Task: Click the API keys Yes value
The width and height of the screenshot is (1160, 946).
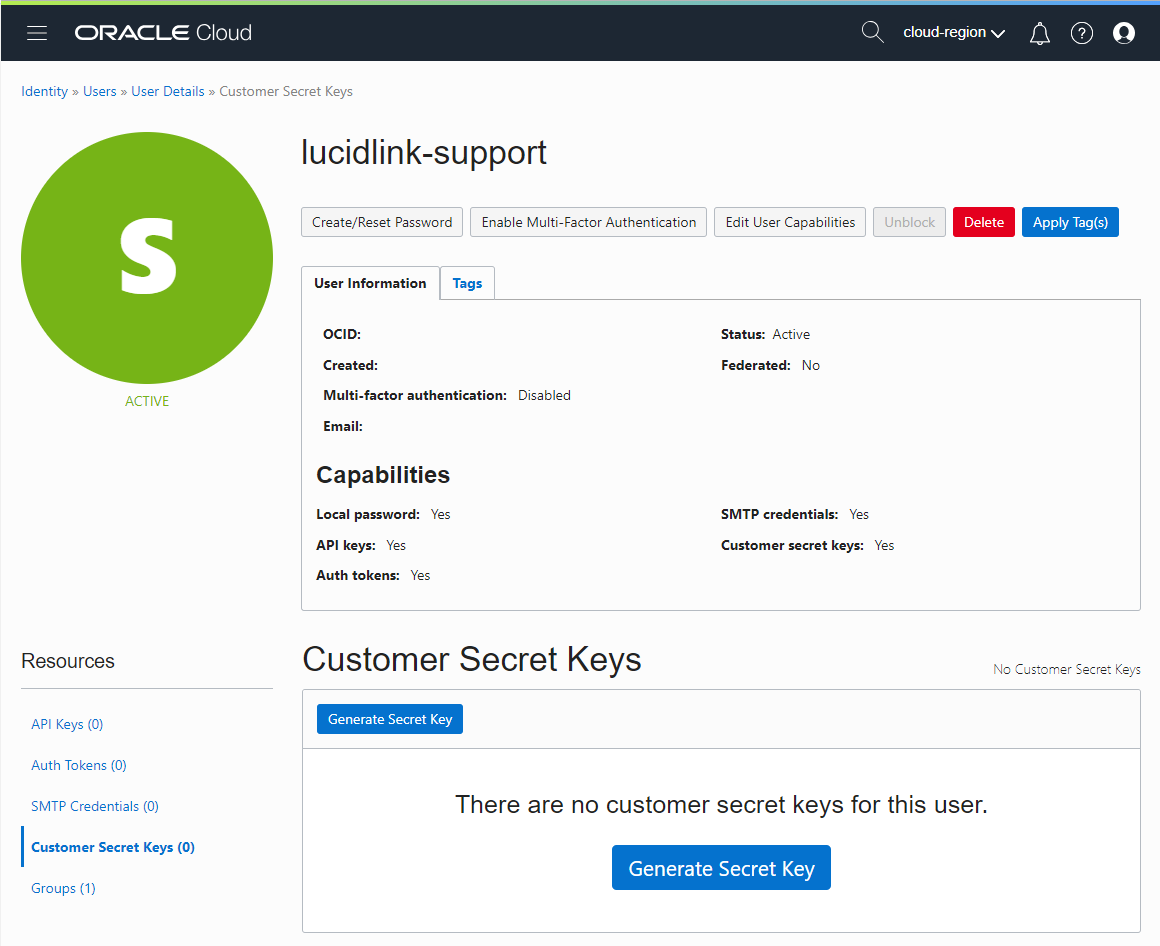Action: tap(397, 546)
